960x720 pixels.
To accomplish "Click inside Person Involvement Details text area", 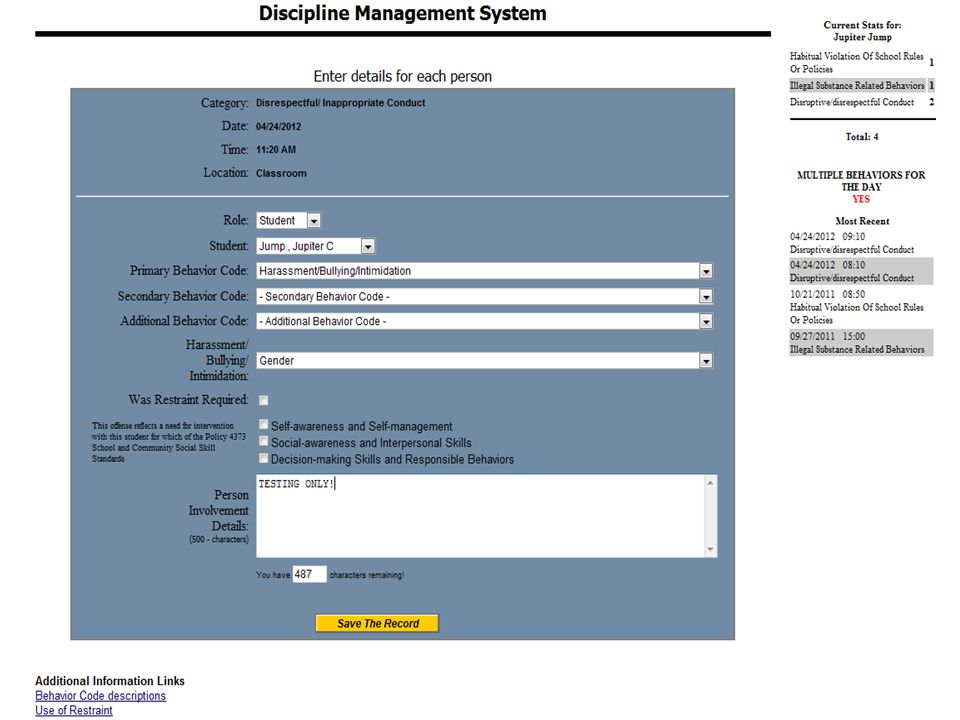I will coord(480,516).
